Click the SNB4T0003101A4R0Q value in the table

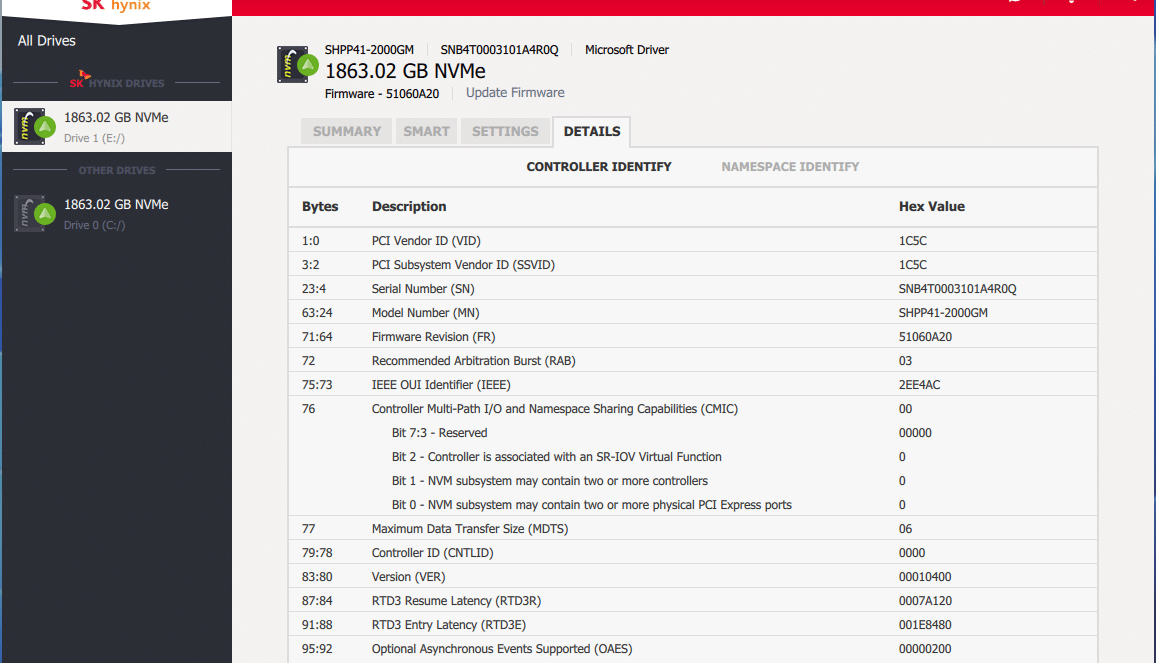point(958,289)
